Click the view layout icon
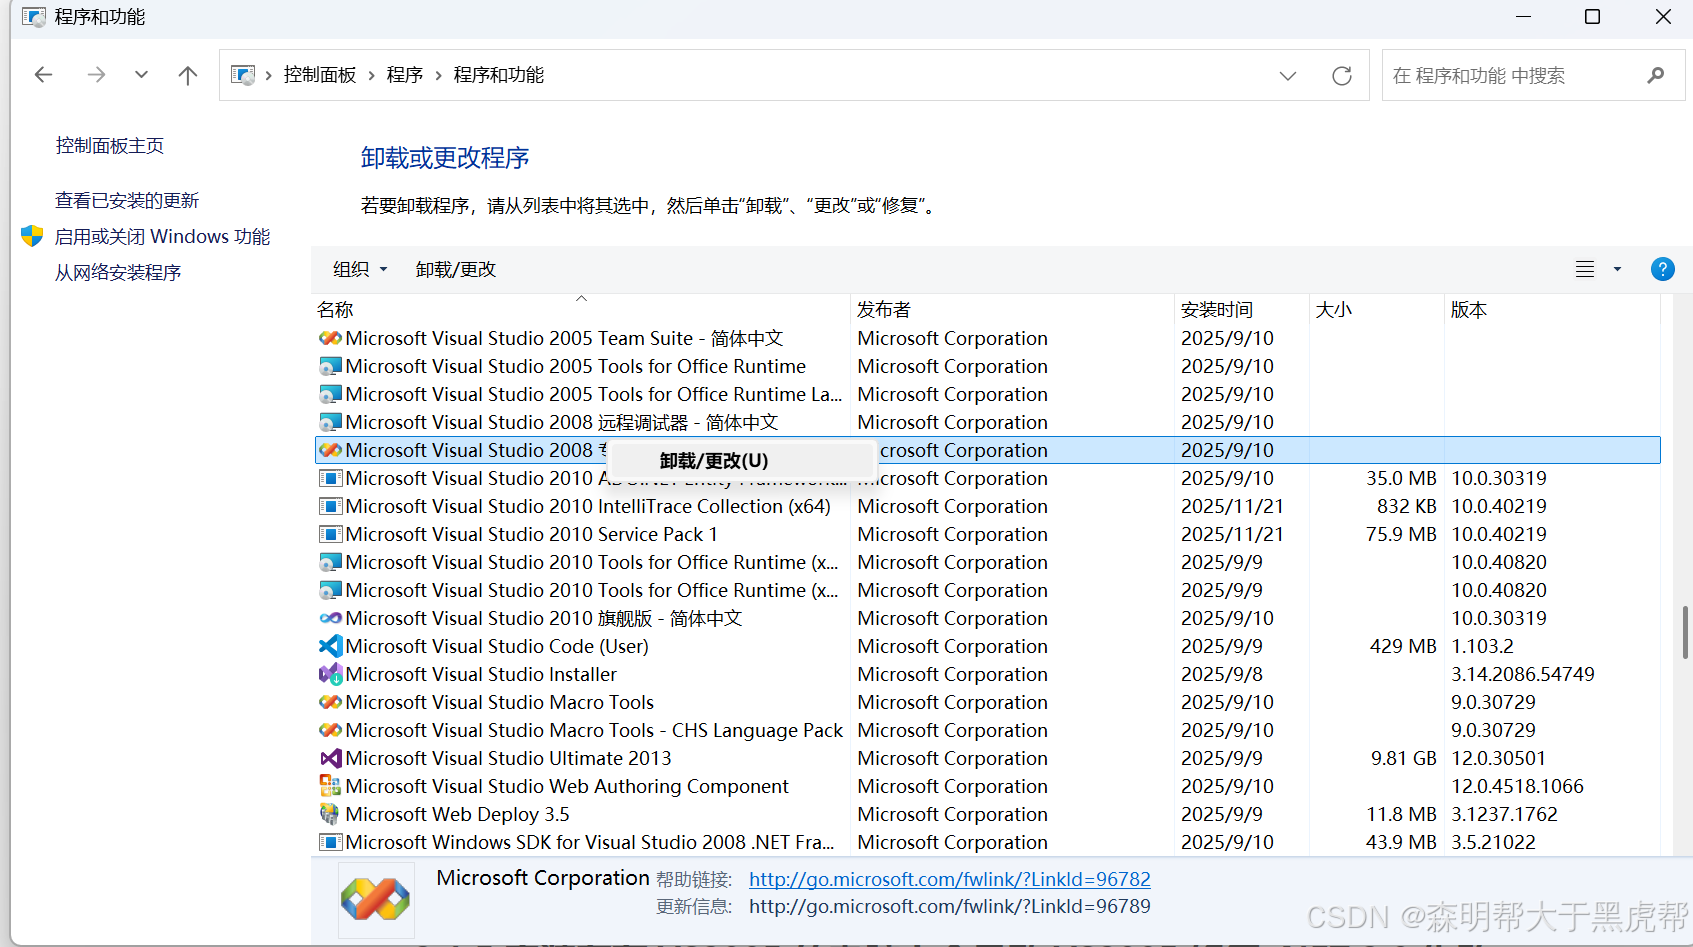The width and height of the screenshot is (1693, 947). pyautogui.click(x=1585, y=269)
